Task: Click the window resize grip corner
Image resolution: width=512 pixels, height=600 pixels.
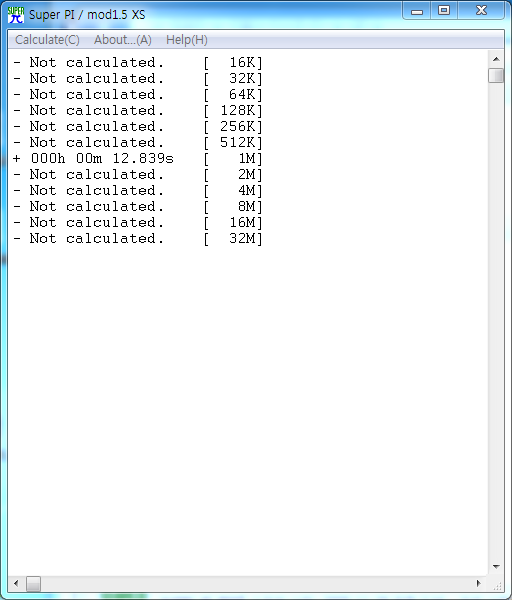Action: 497,585
